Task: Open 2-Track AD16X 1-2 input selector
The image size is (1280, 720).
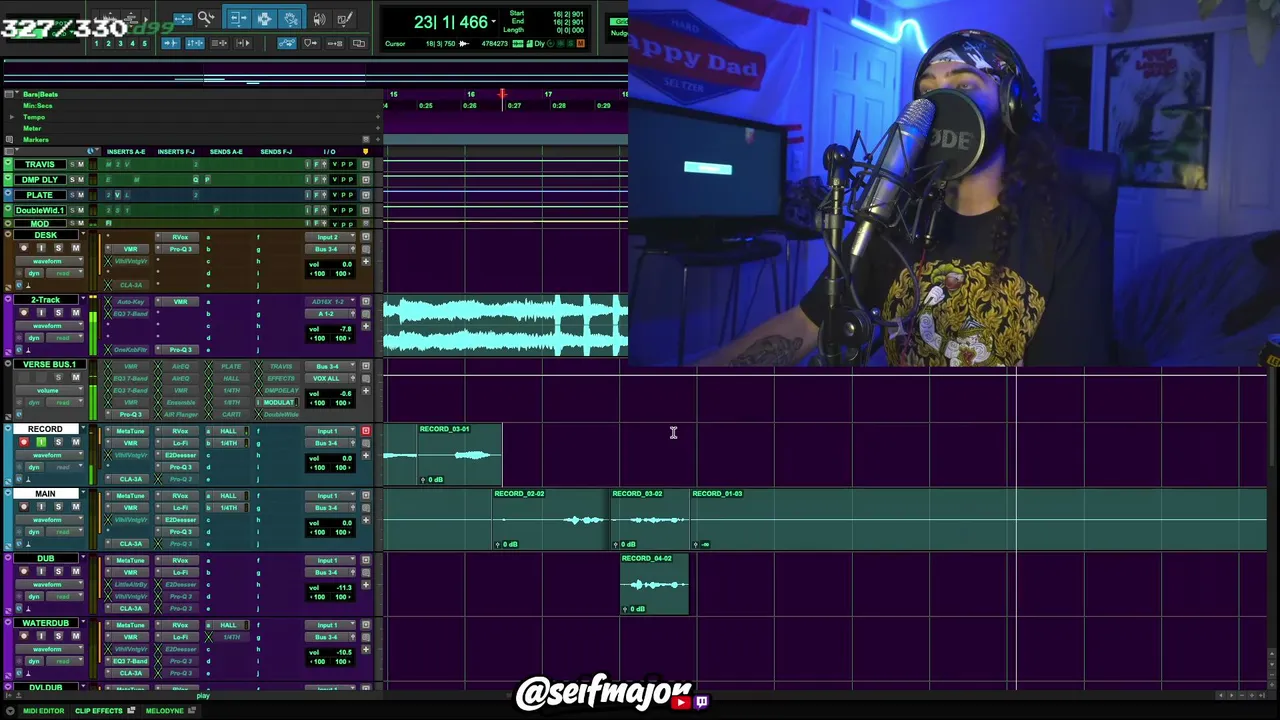Action: tap(330, 302)
